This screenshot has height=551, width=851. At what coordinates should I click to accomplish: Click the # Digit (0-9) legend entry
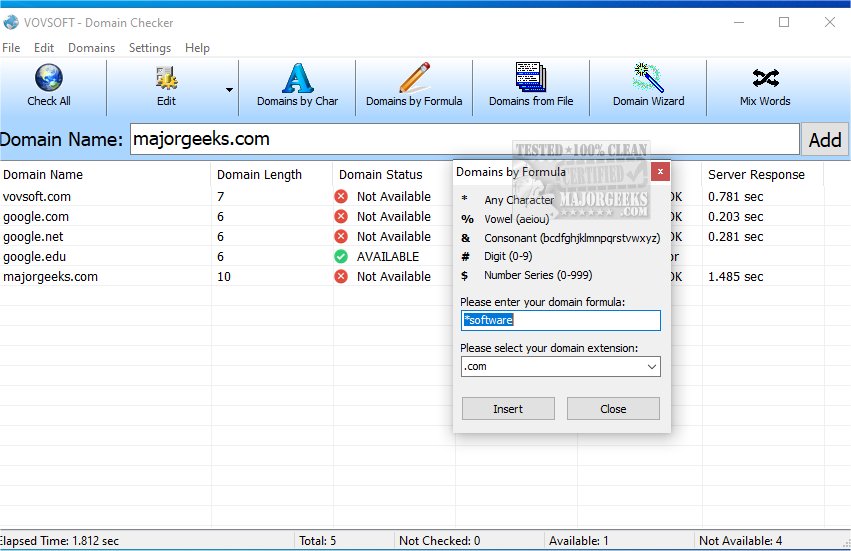[x=497, y=256]
